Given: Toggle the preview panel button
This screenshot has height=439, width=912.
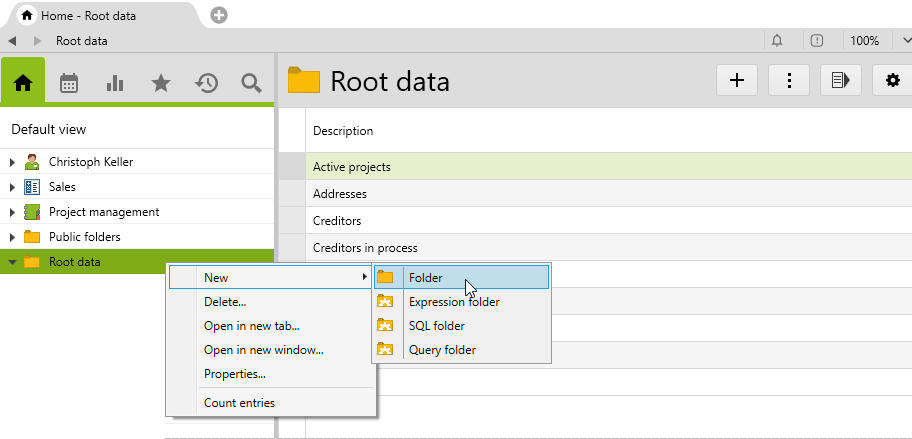Looking at the screenshot, I should tap(841, 81).
